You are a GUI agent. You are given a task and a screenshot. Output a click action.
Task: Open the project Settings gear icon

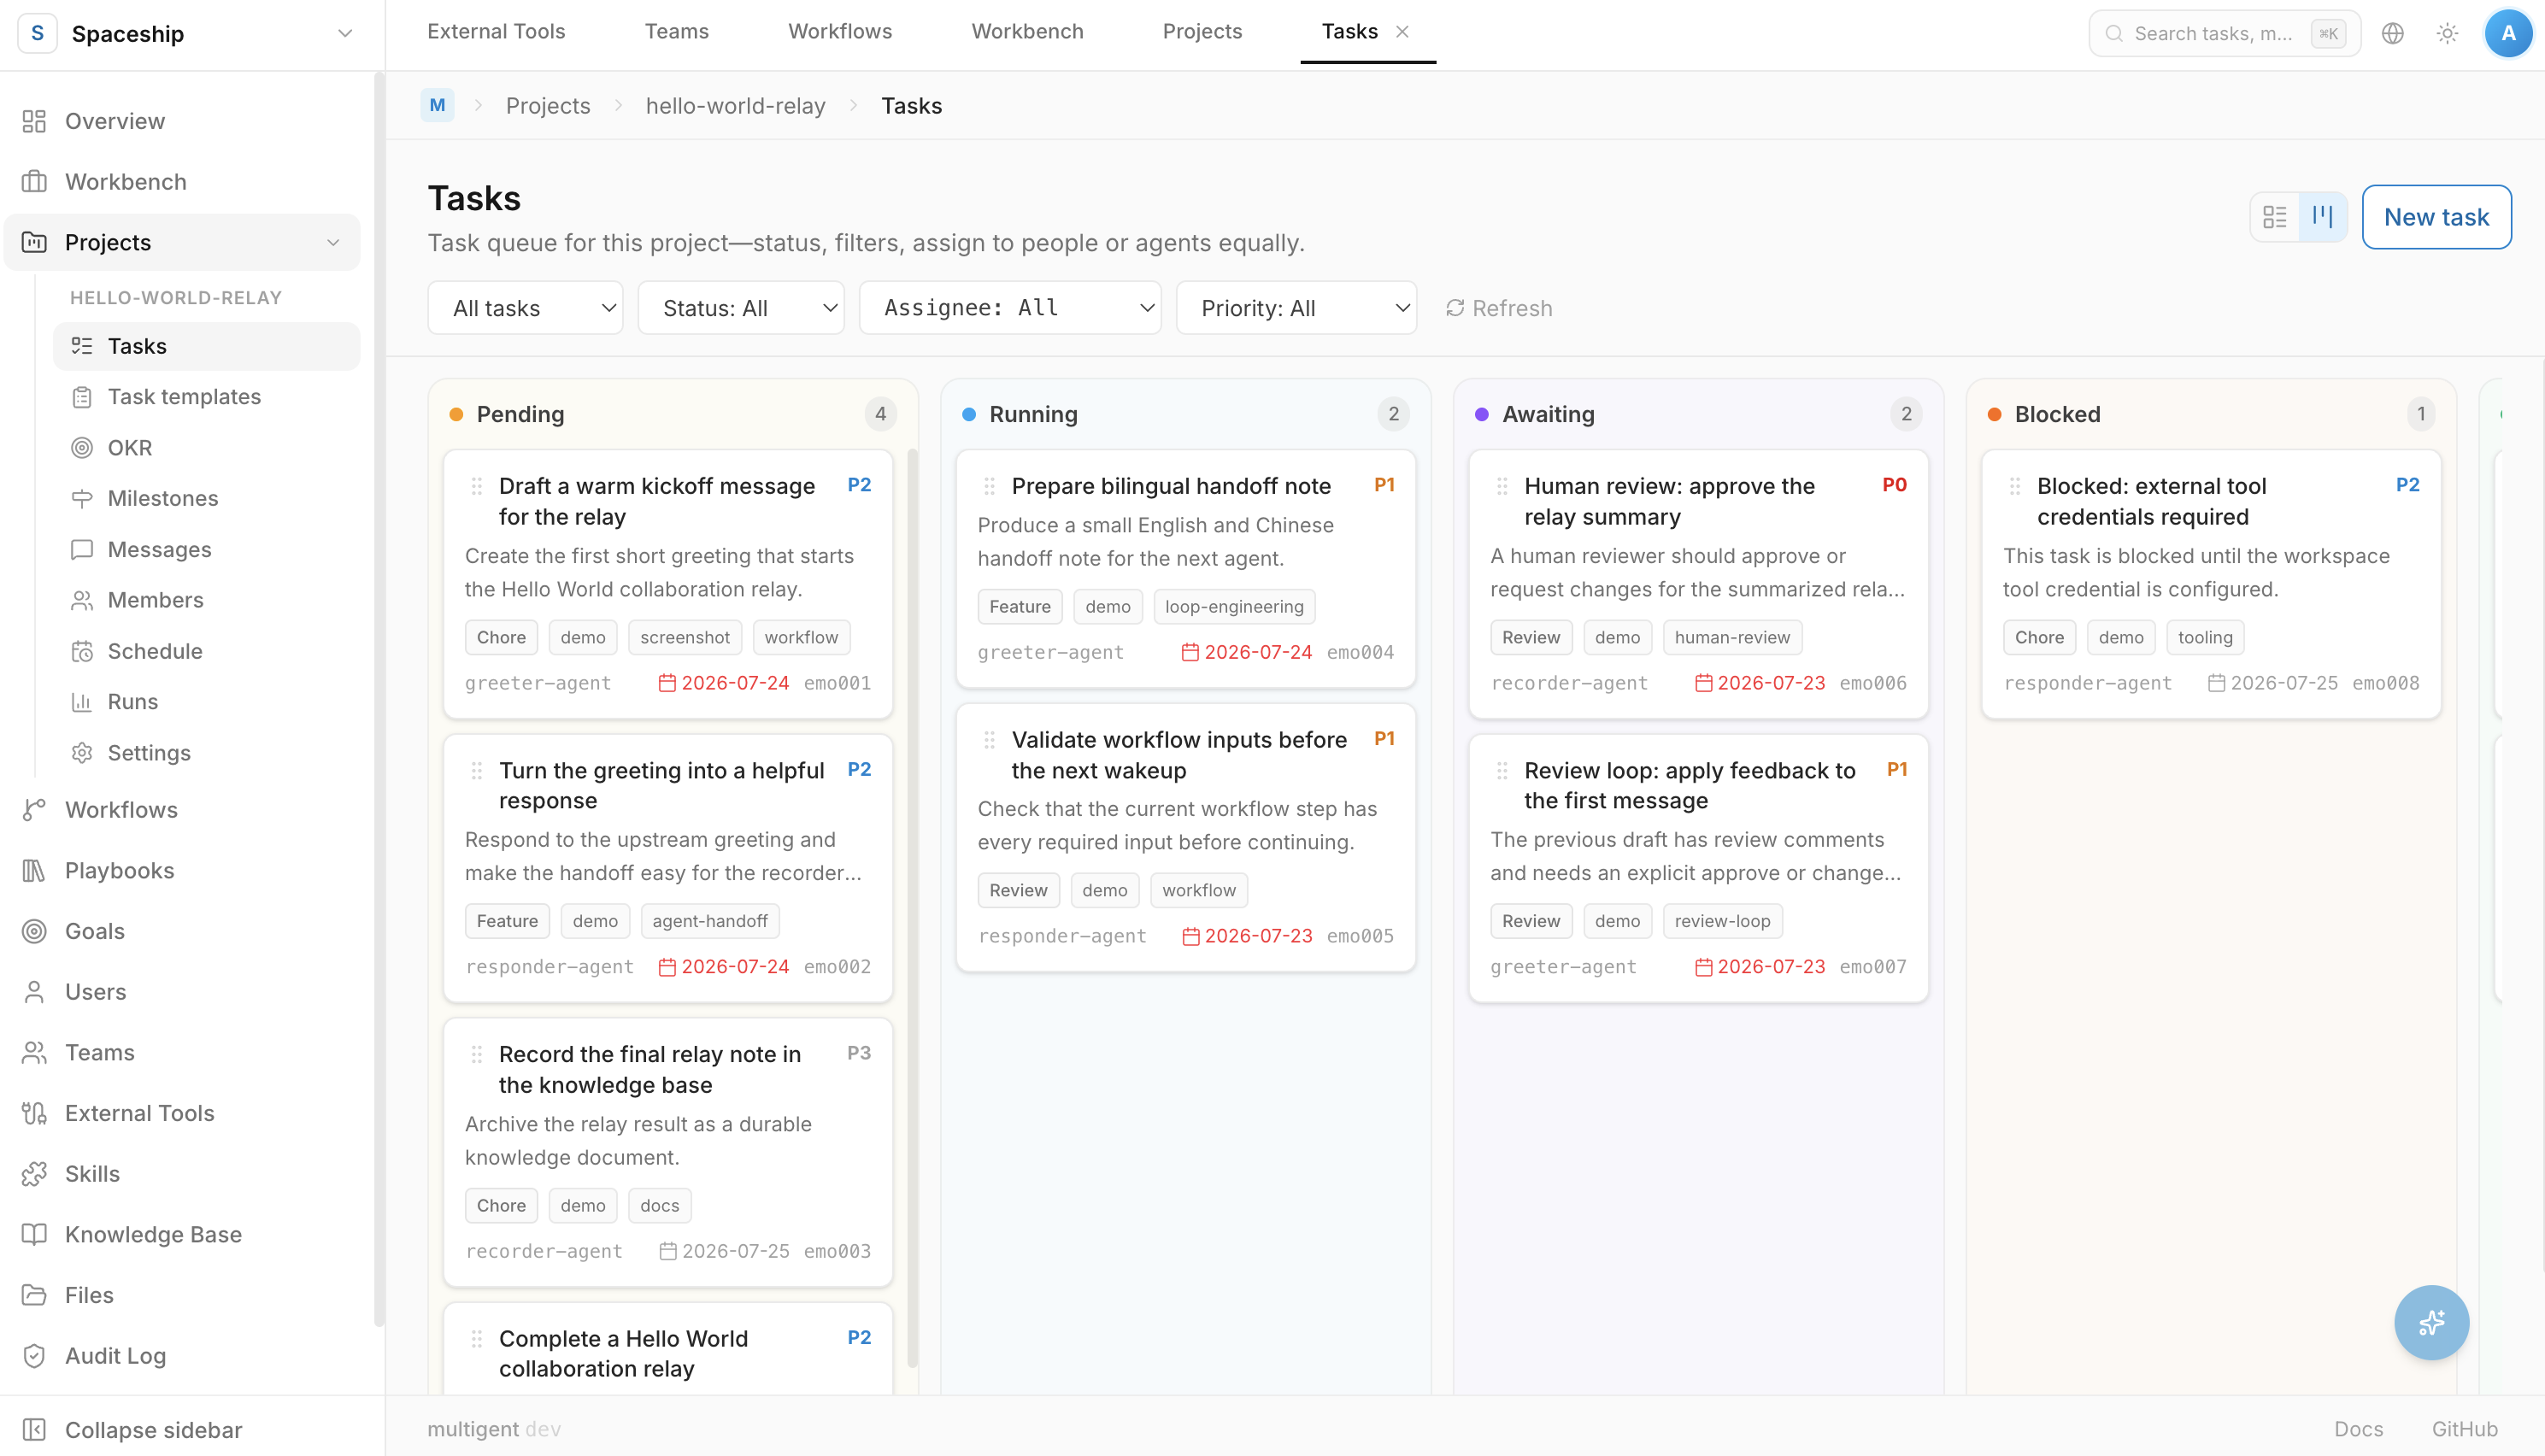click(x=82, y=753)
